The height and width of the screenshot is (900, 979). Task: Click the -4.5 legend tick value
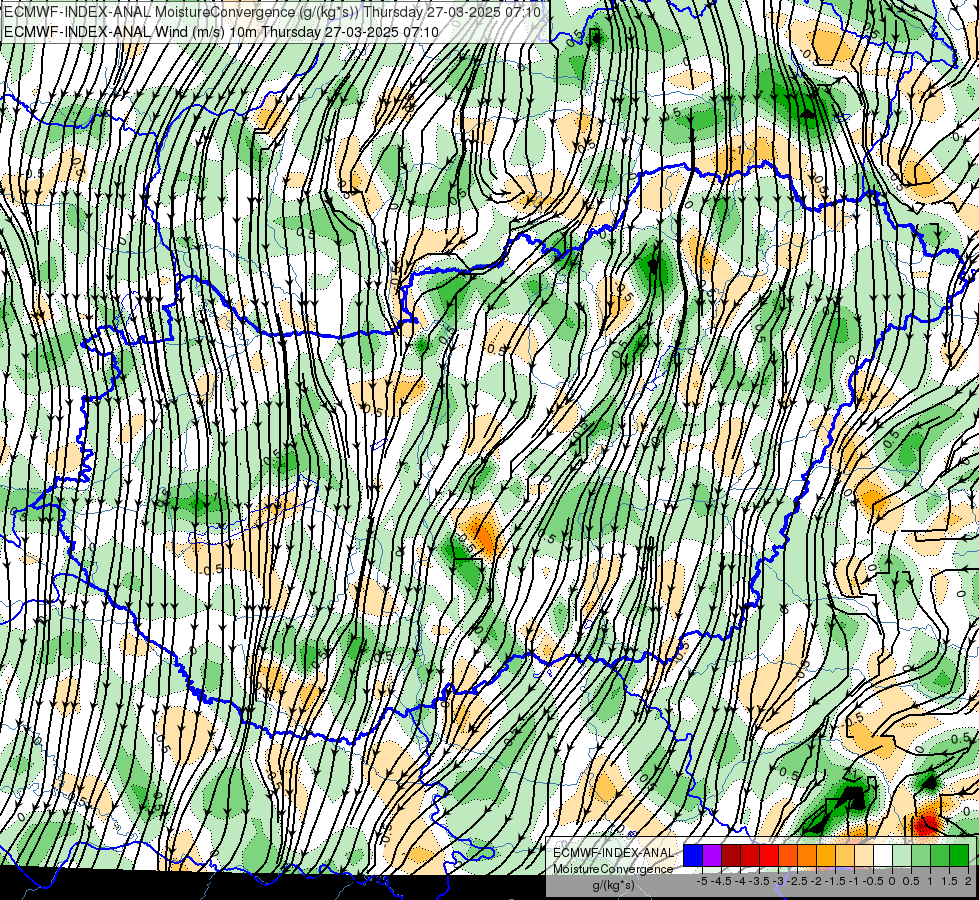(721, 881)
